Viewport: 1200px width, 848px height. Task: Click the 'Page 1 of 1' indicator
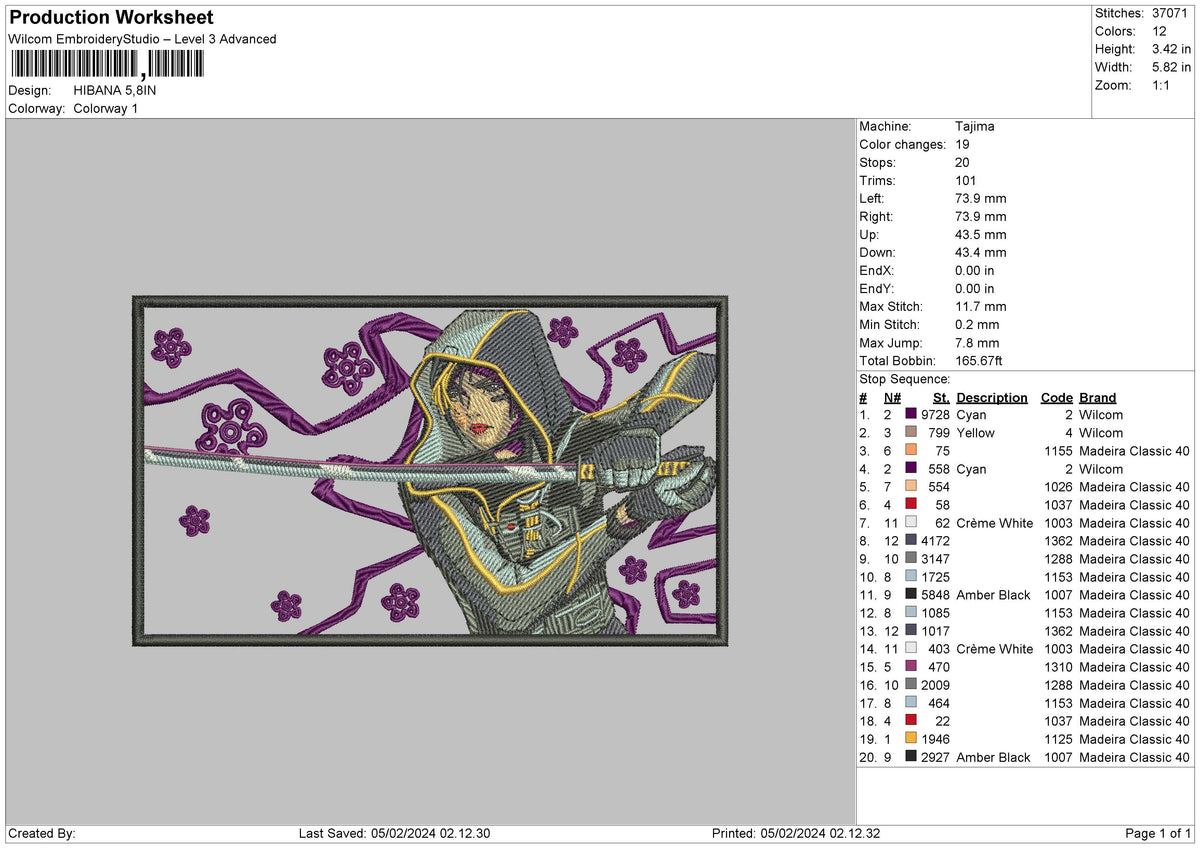coord(1158,834)
